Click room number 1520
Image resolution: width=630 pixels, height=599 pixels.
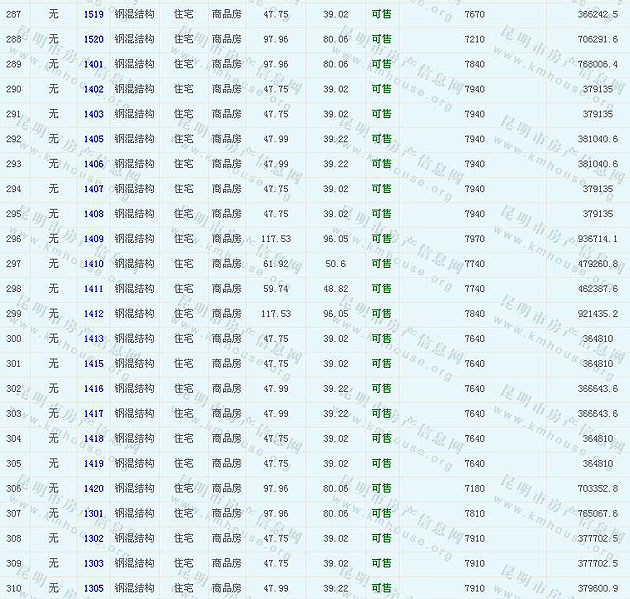point(93,40)
